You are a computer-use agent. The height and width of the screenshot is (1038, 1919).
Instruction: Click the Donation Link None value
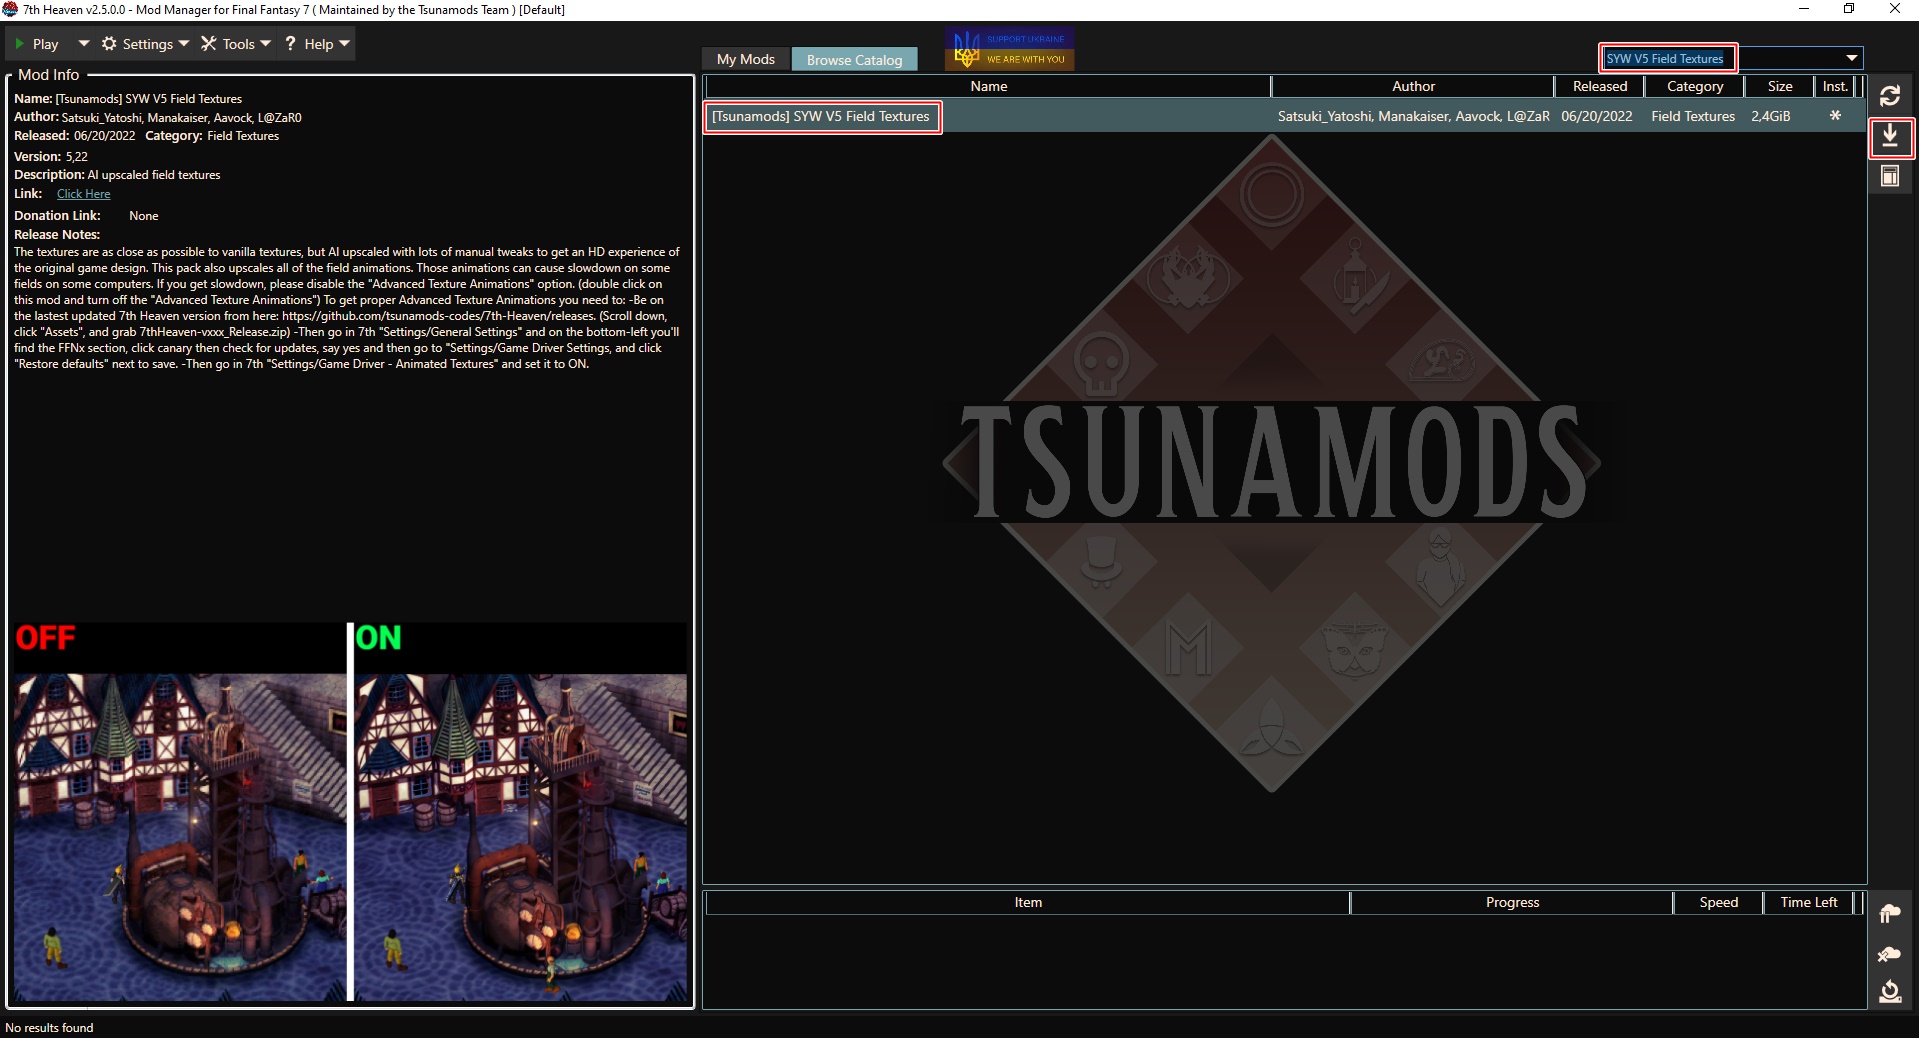click(x=144, y=216)
